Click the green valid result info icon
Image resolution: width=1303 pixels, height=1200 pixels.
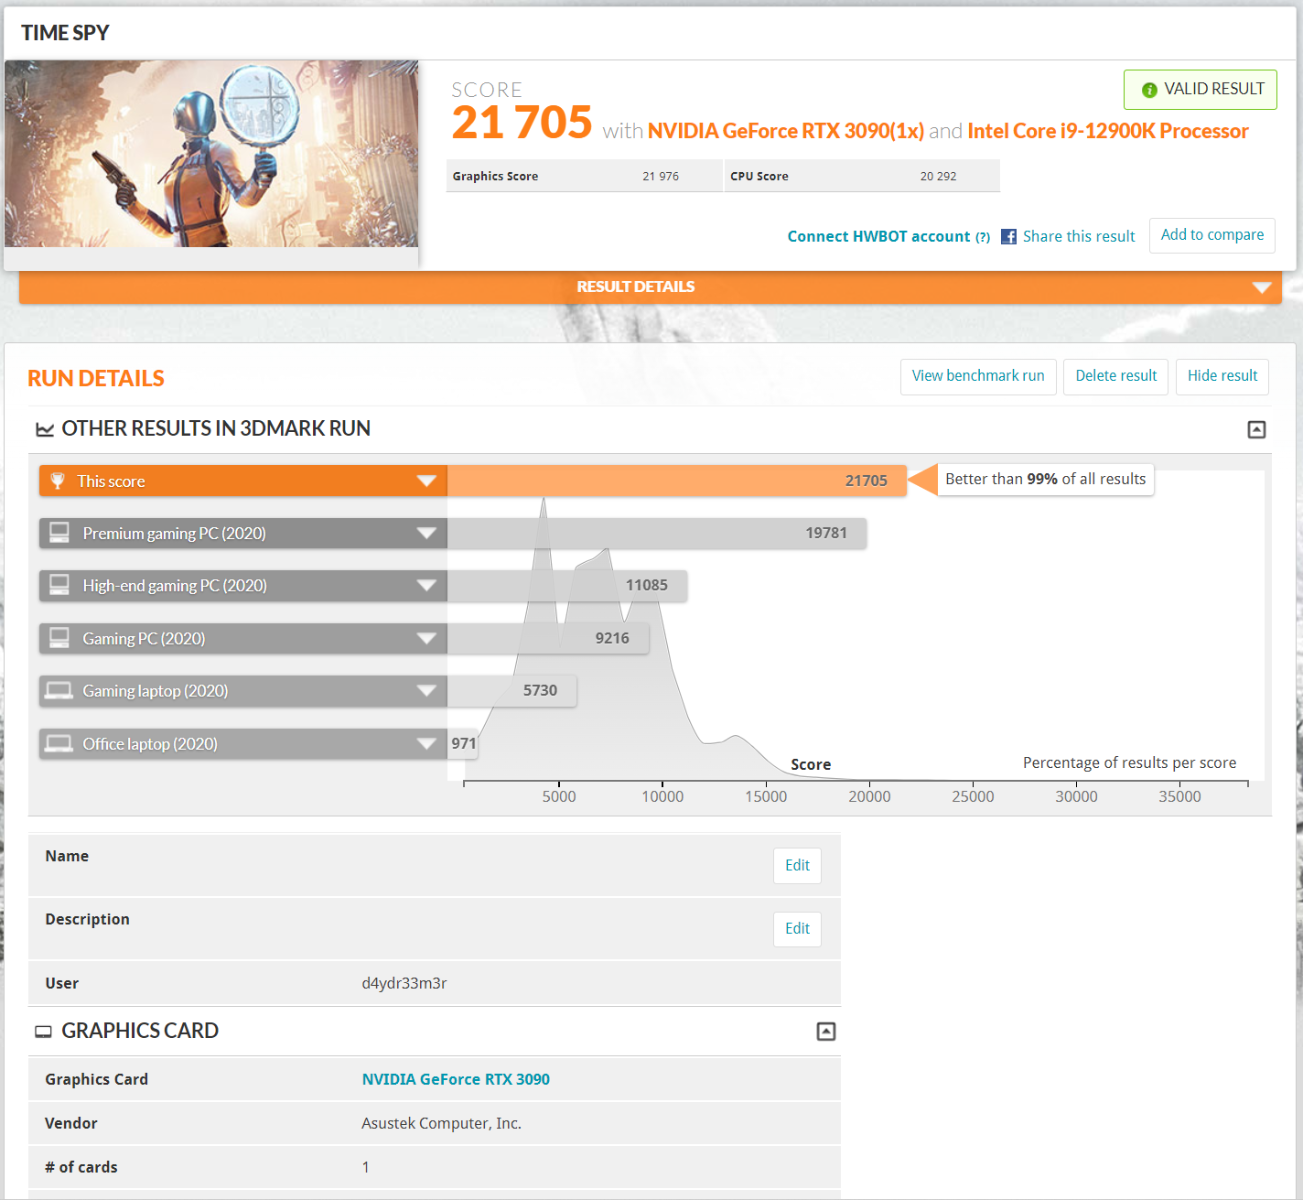click(1149, 90)
